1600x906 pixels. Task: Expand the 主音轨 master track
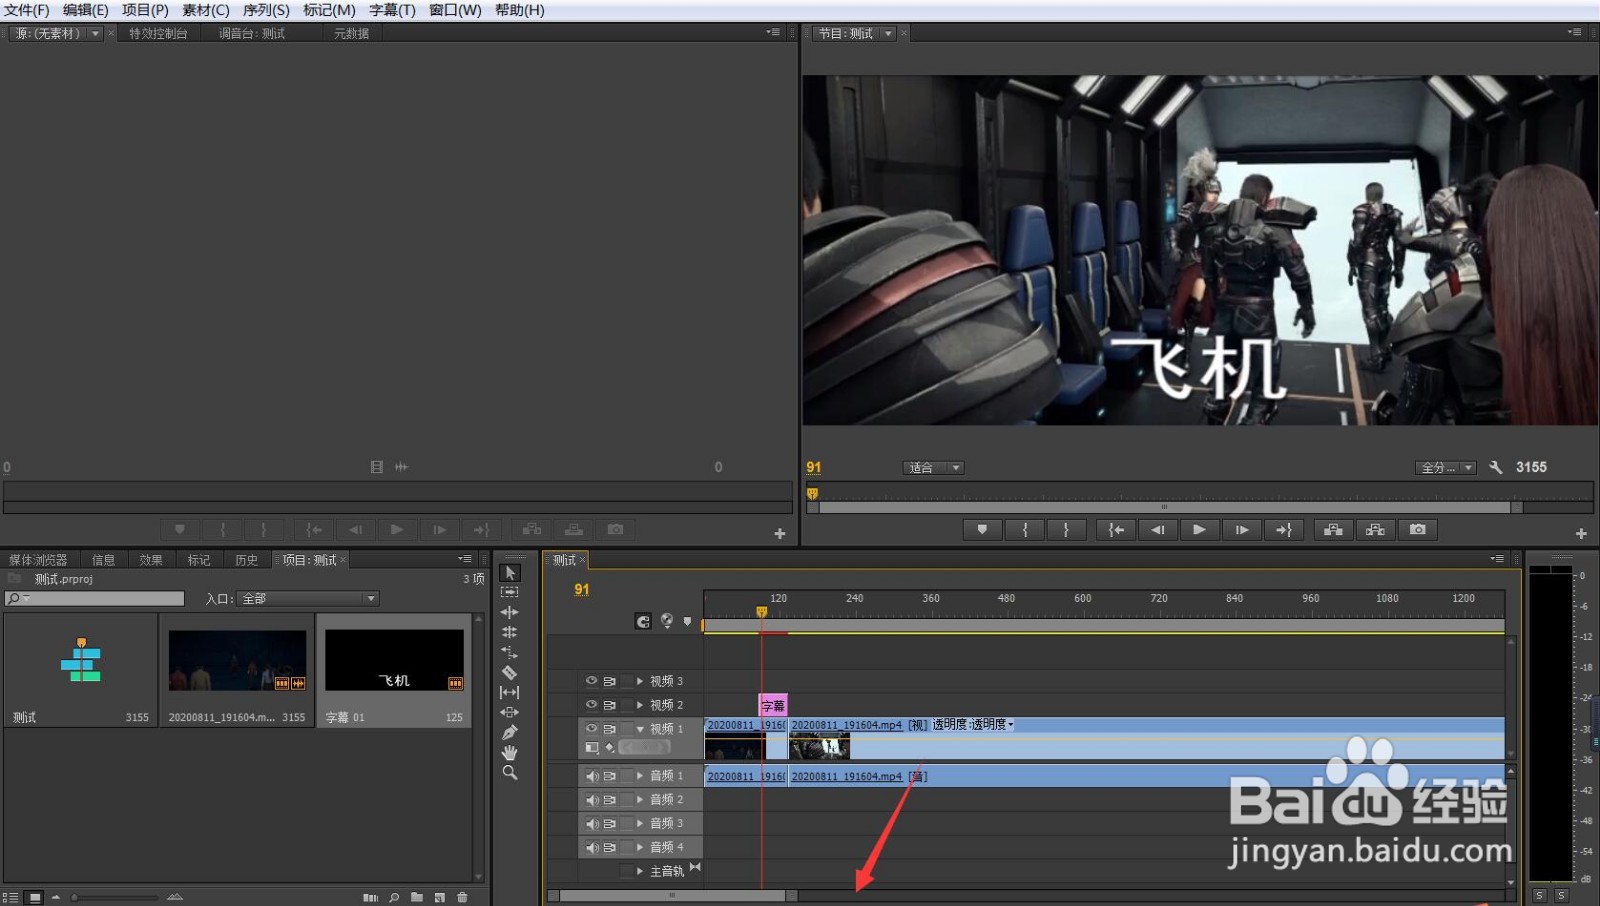(640, 871)
